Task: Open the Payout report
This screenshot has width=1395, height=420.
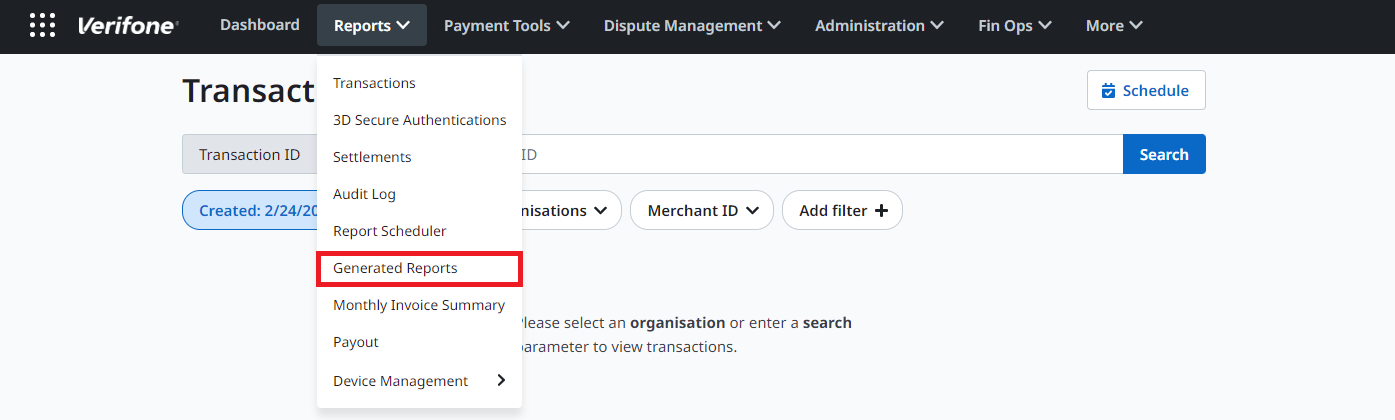Action: [419, 342]
